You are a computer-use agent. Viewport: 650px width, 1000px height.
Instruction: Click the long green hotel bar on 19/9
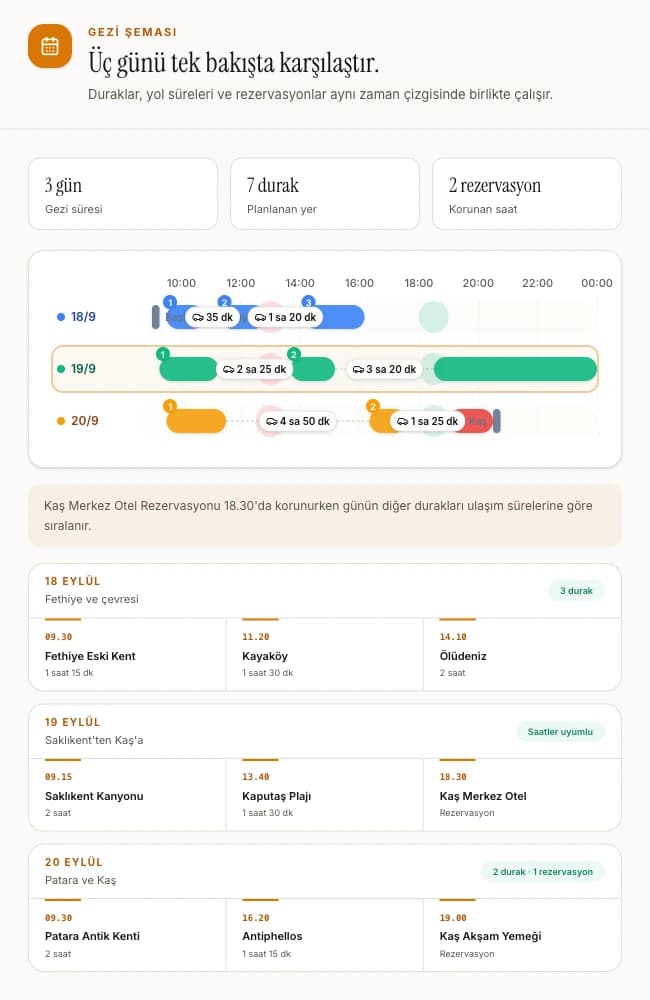515,369
